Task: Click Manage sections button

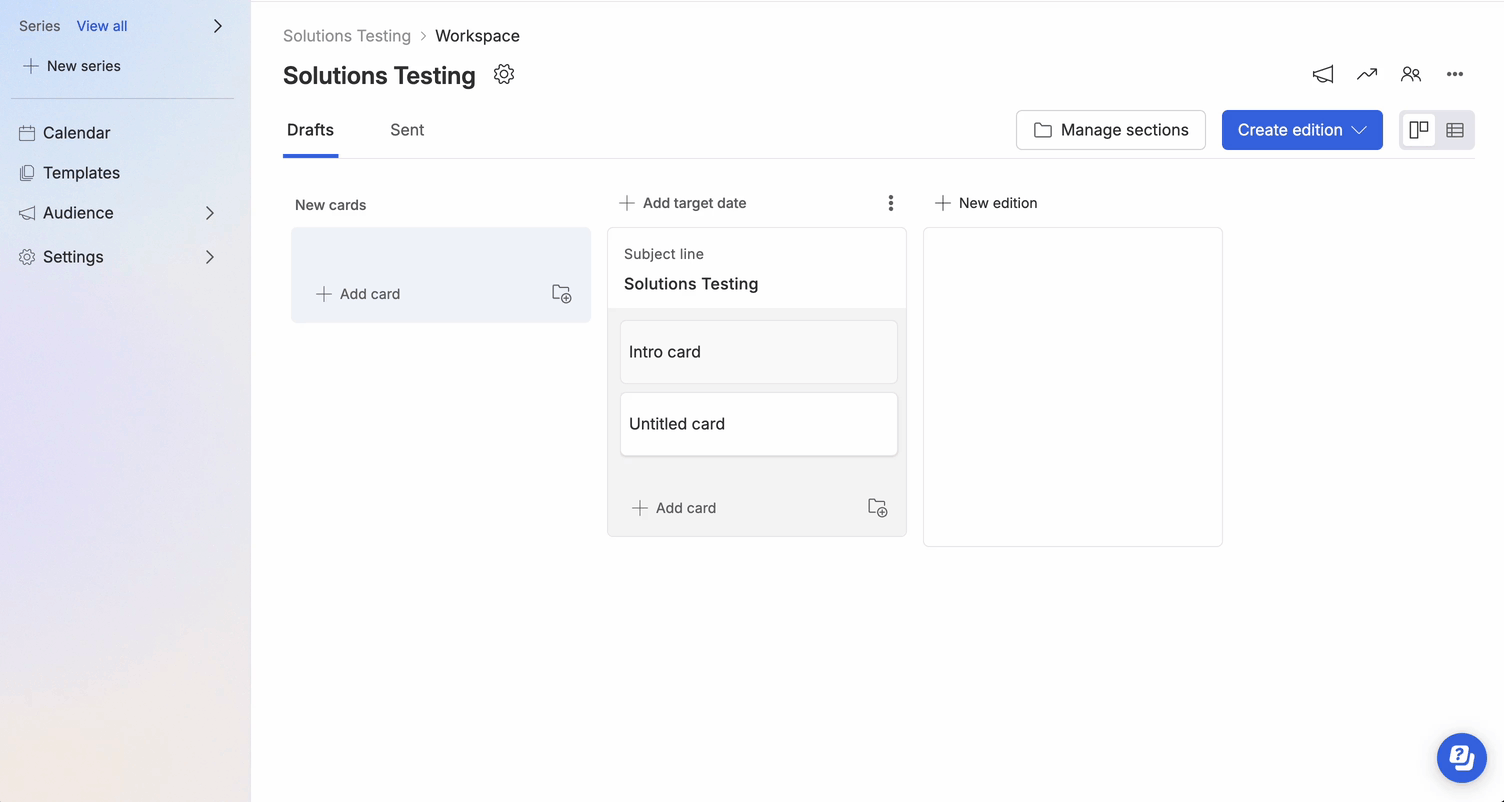Action: (1111, 130)
